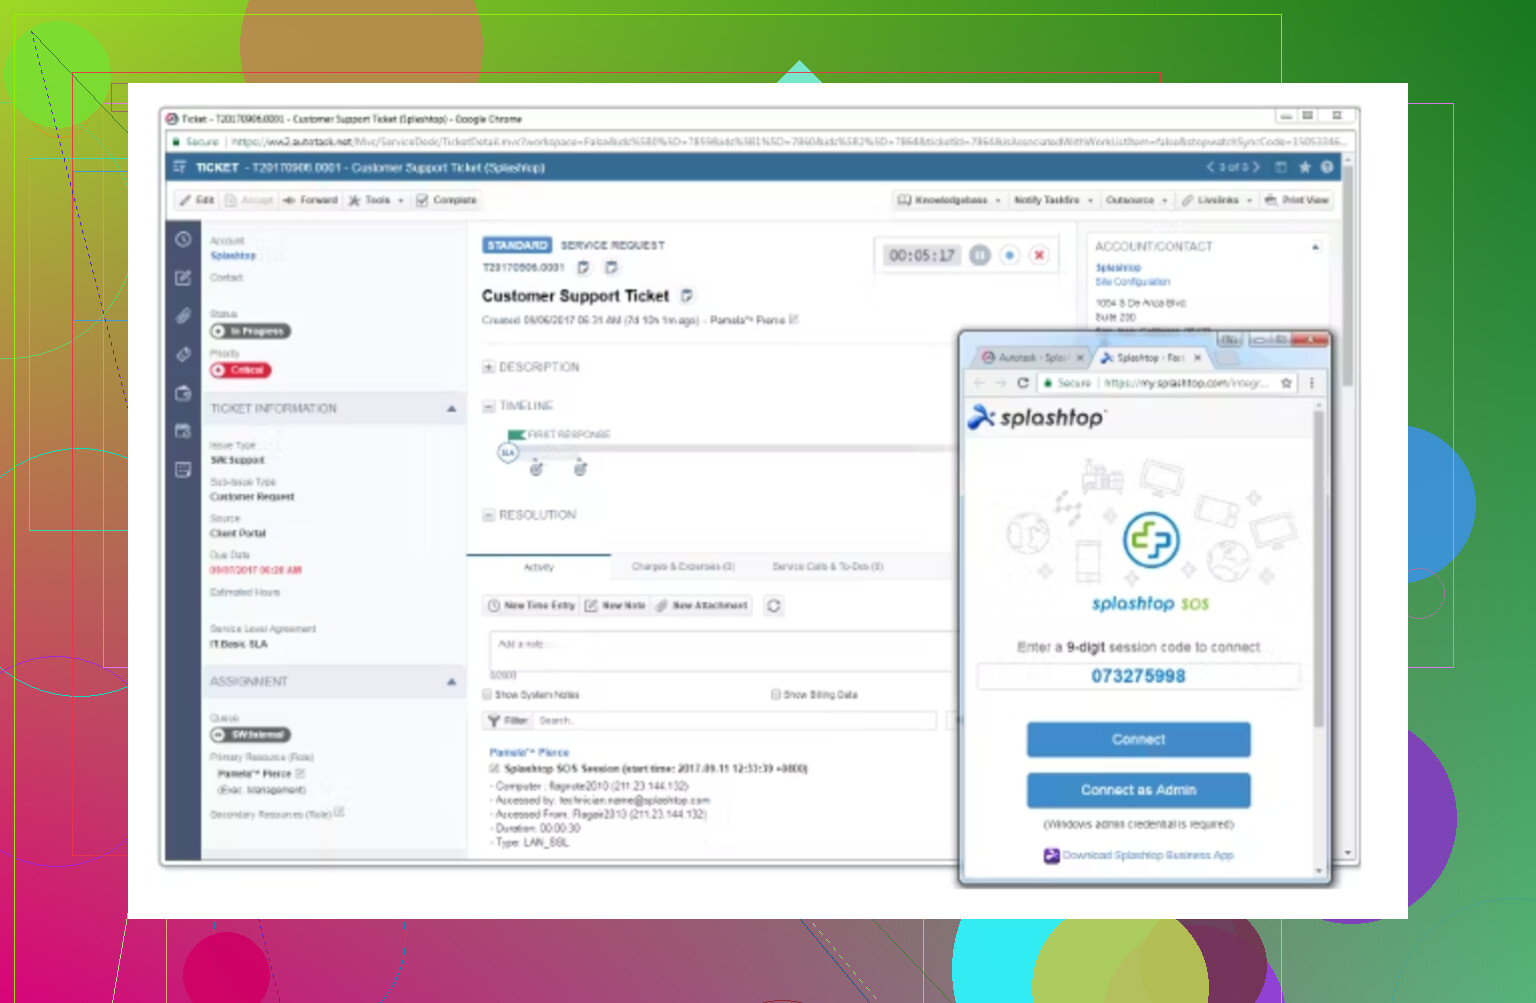
Task: Click the blue record stopwatch button
Action: coord(1010,255)
